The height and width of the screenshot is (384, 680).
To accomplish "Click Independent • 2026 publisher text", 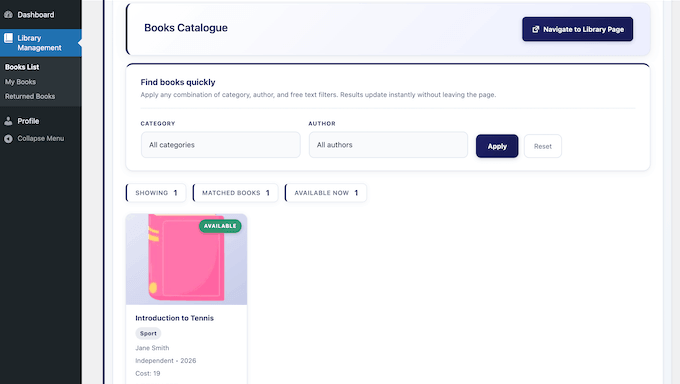I will coord(166,361).
